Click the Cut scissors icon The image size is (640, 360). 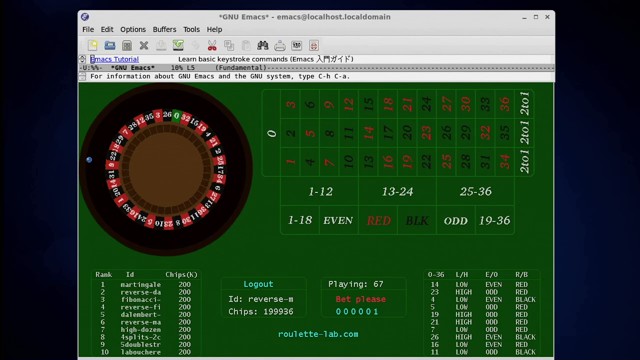point(212,45)
